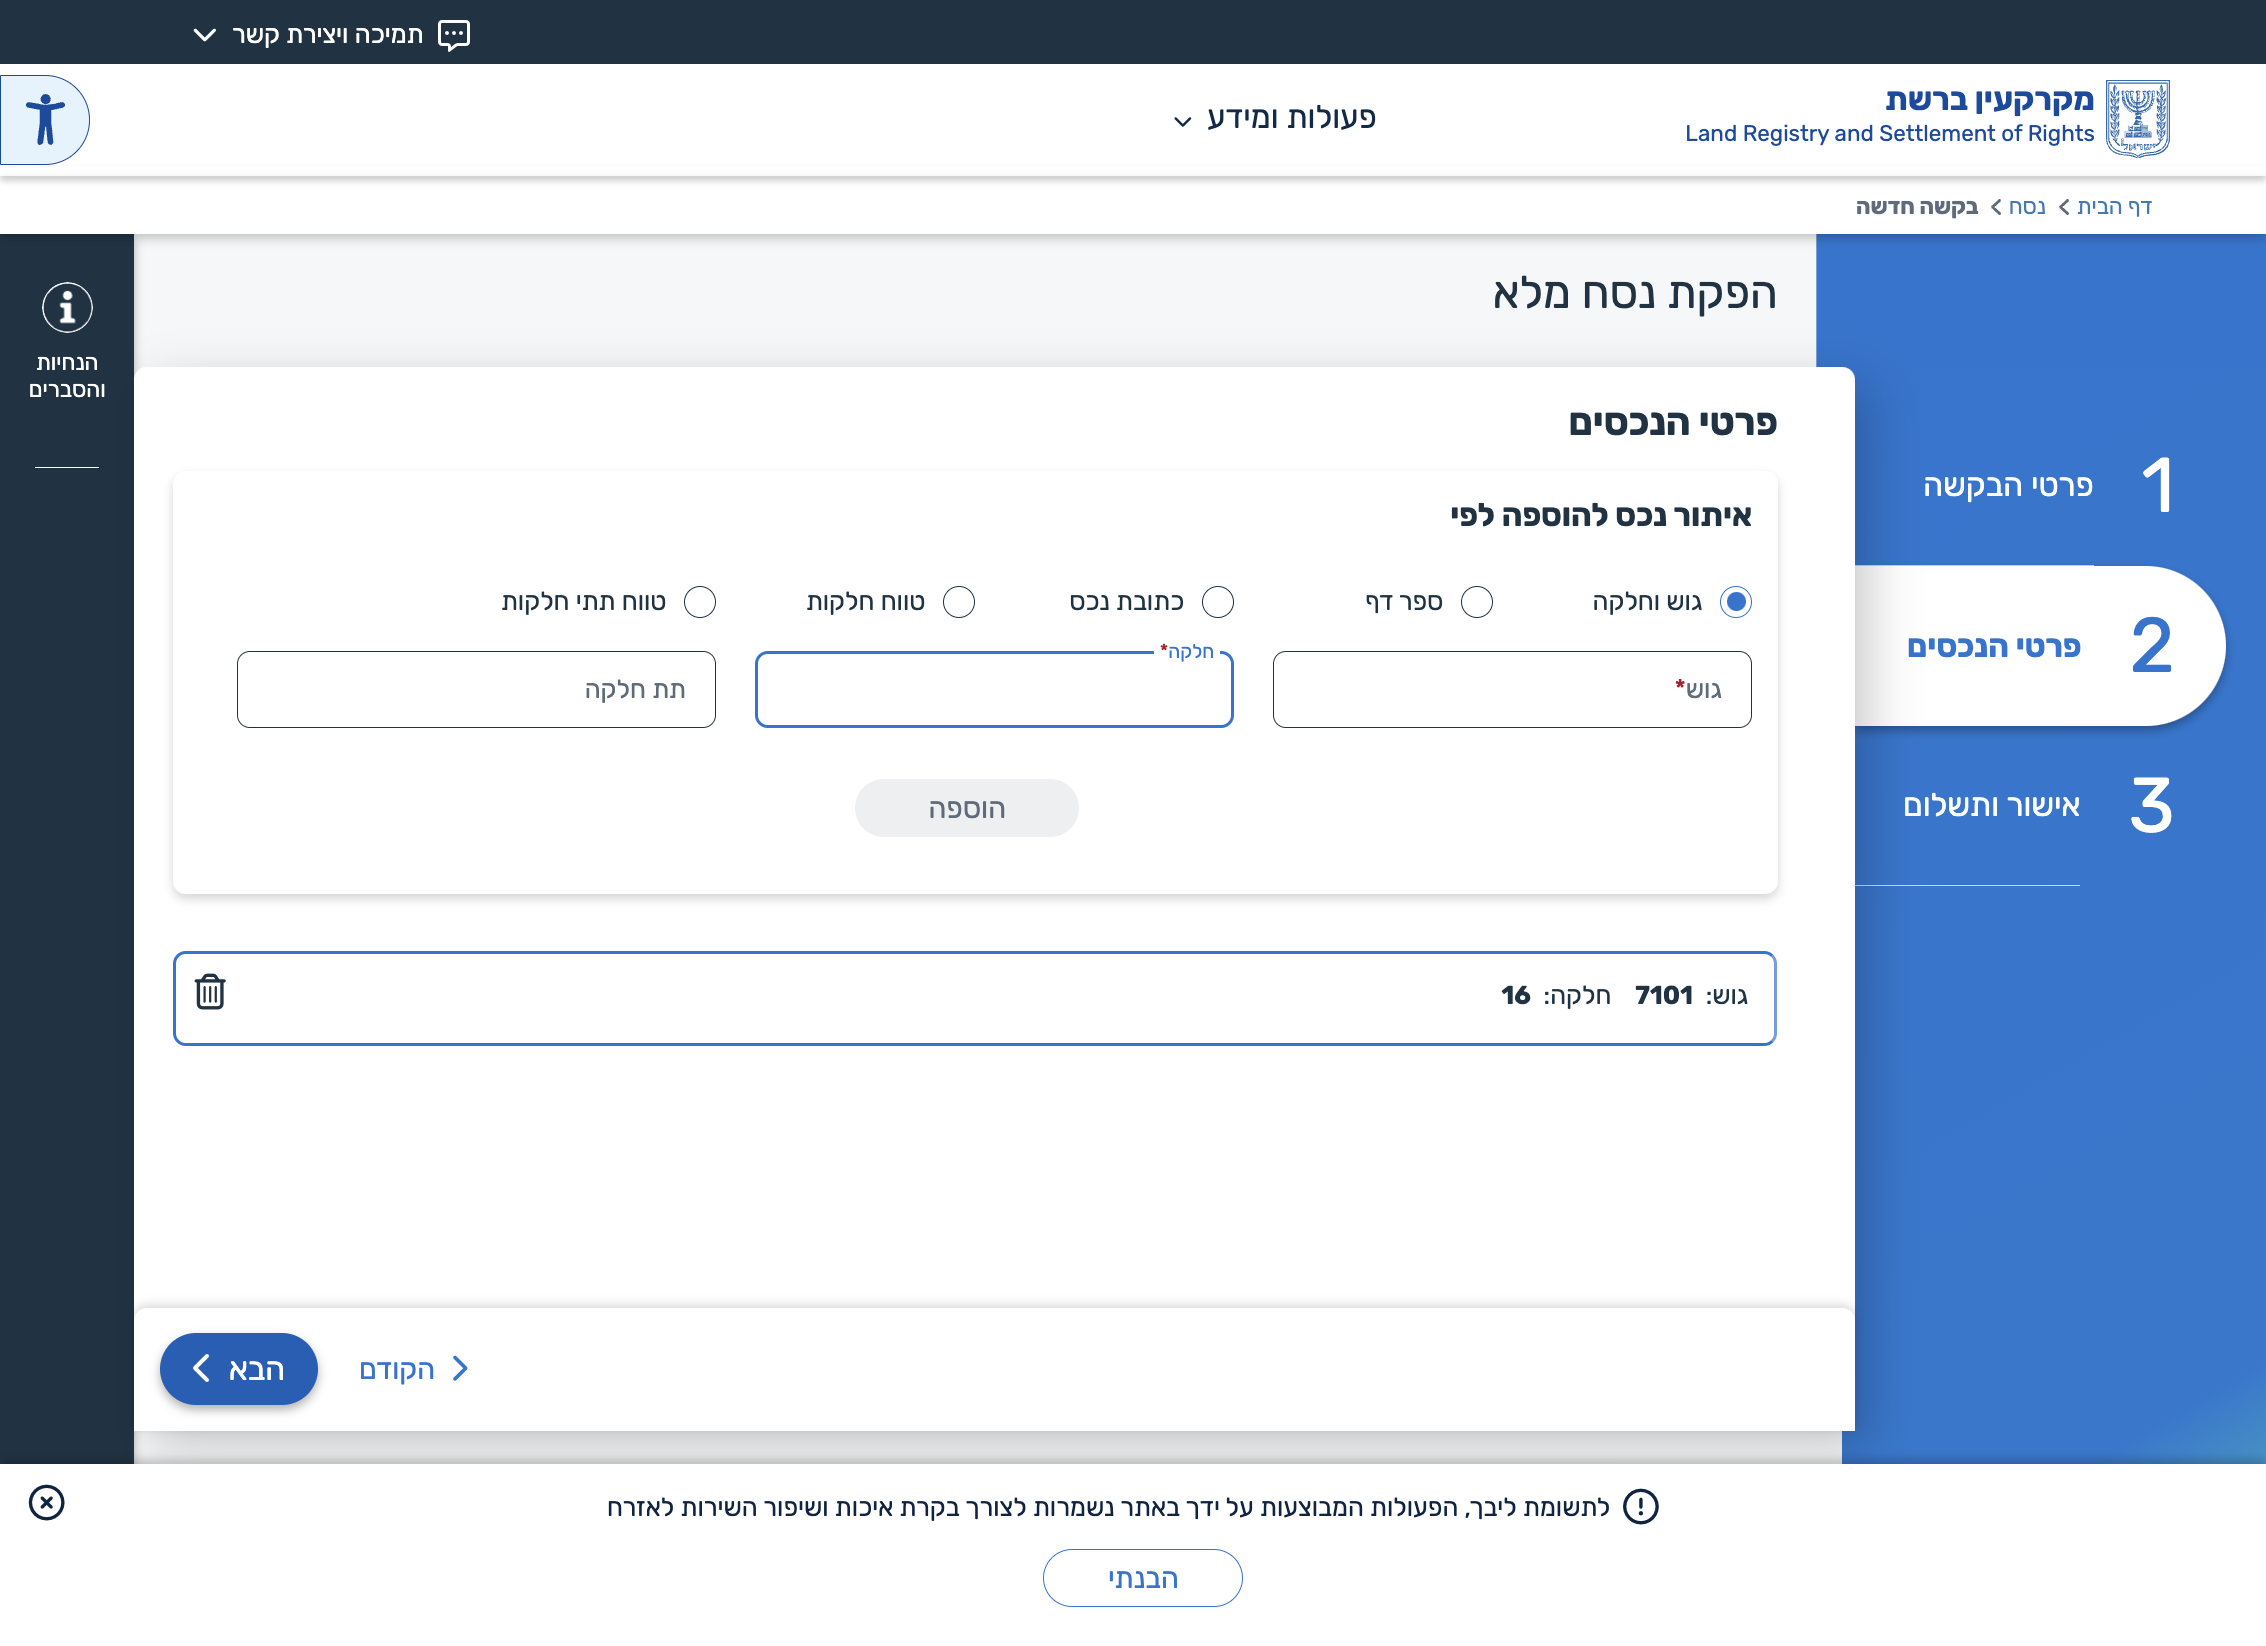Open the נסח breadcrumb link
The image size is (2266, 1646).
(2027, 206)
